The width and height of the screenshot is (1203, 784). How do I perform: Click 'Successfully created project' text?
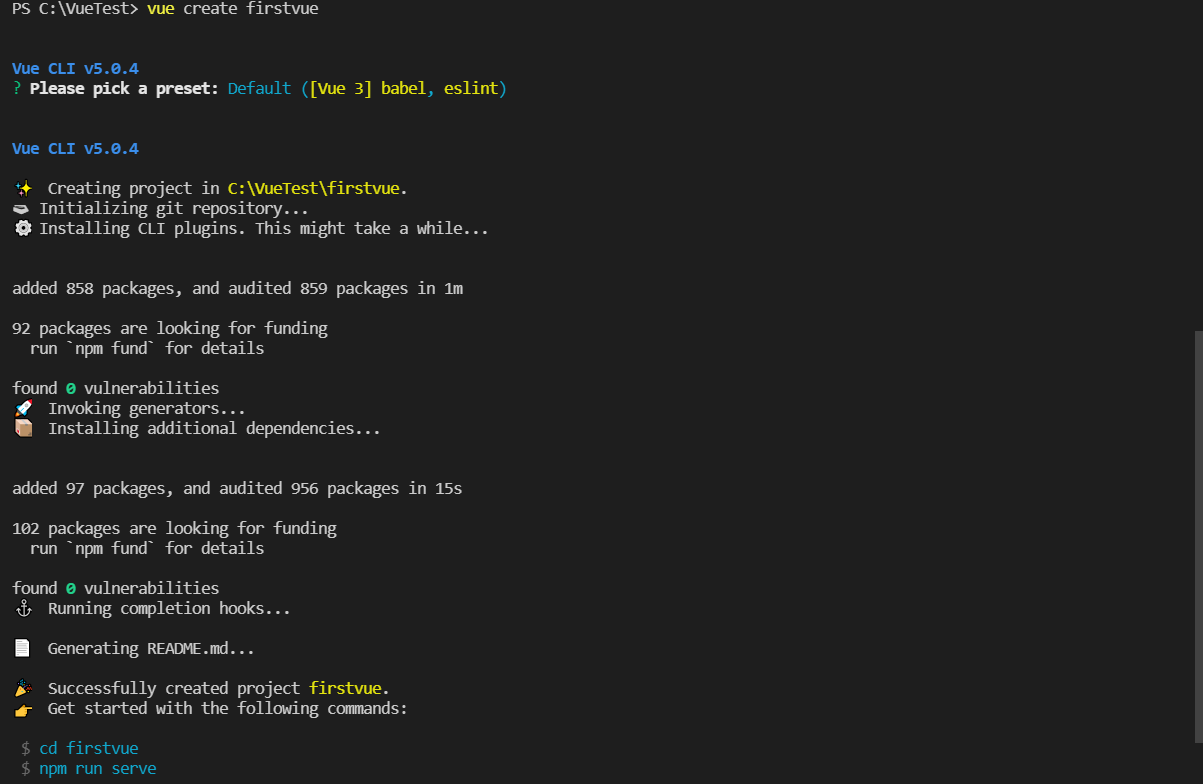pyautogui.click(x=174, y=688)
